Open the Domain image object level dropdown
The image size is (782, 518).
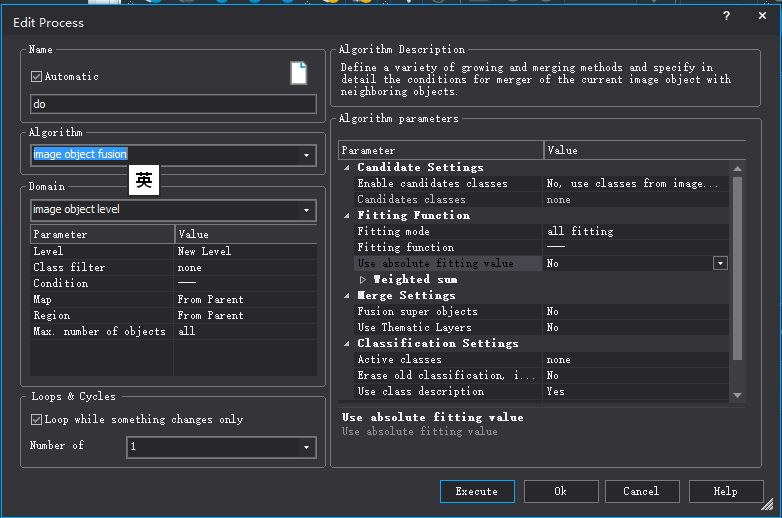click(306, 210)
